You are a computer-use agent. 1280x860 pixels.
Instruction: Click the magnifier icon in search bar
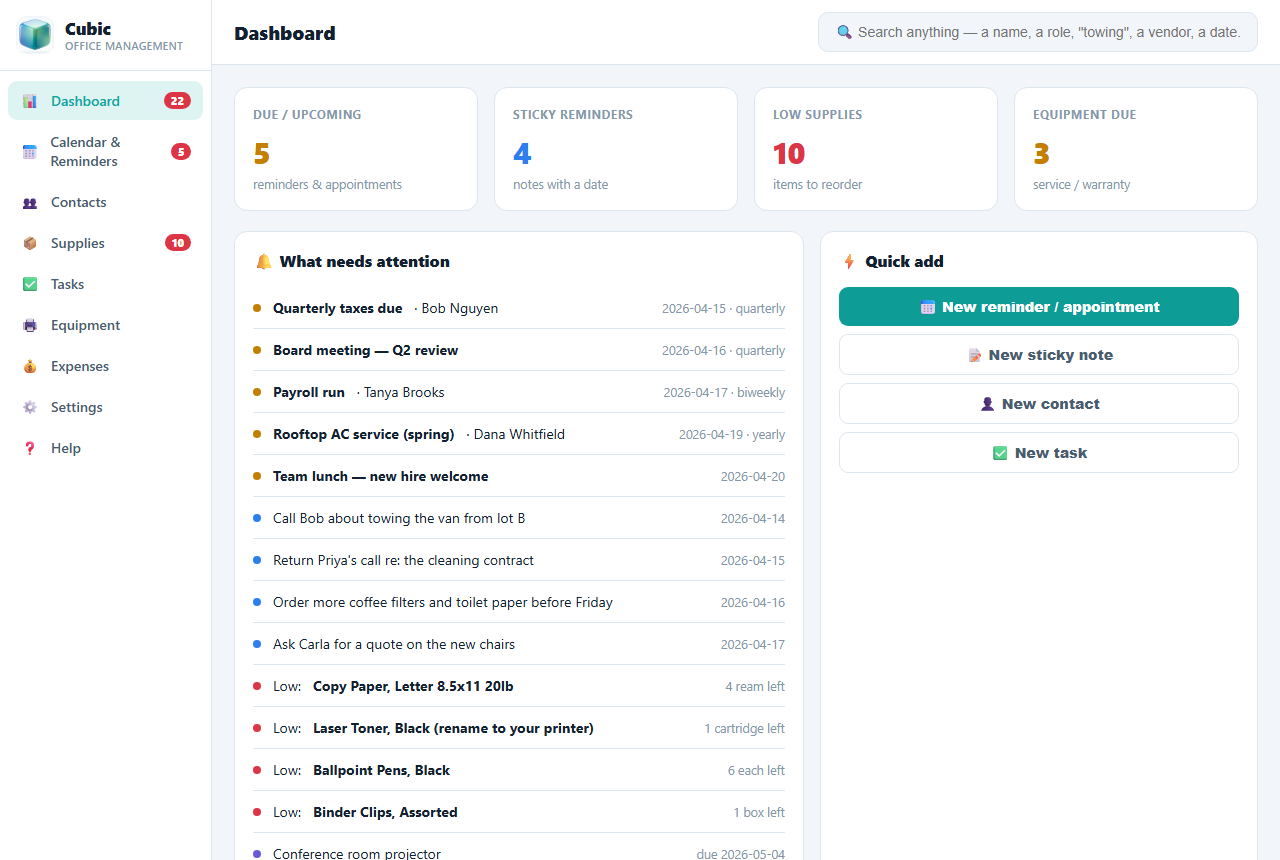(x=845, y=32)
